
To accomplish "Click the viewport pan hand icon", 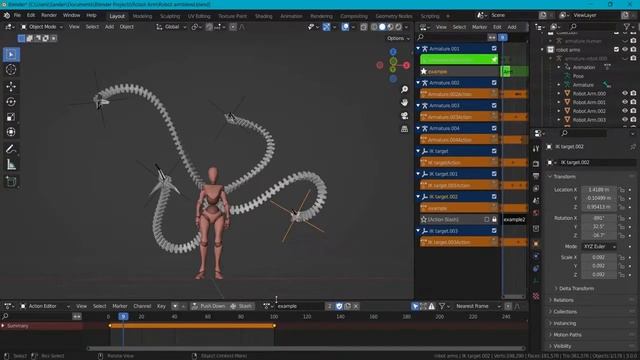I will point(404,102).
